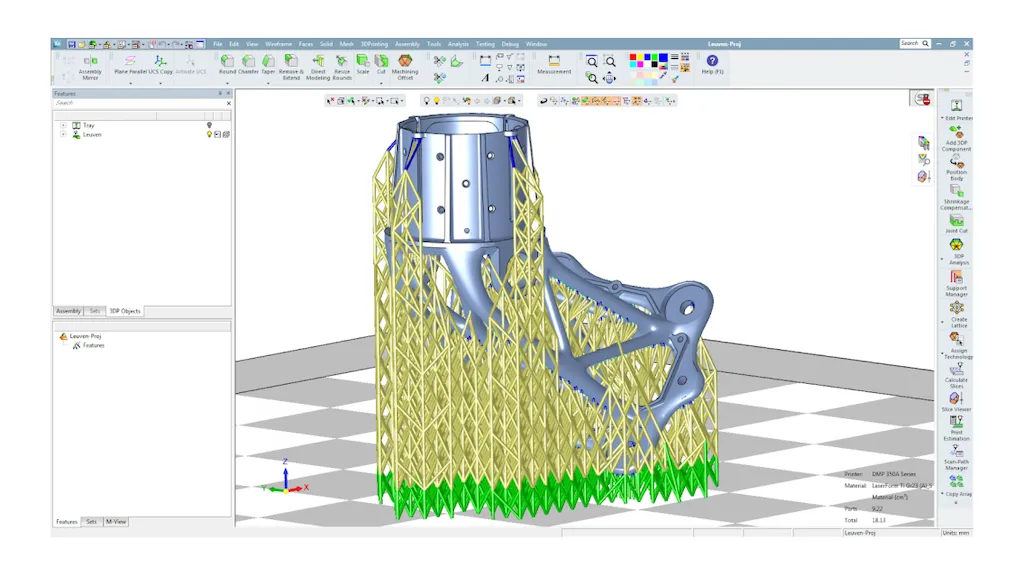Click the Scale tool icon
1024x576 pixels.
point(362,61)
